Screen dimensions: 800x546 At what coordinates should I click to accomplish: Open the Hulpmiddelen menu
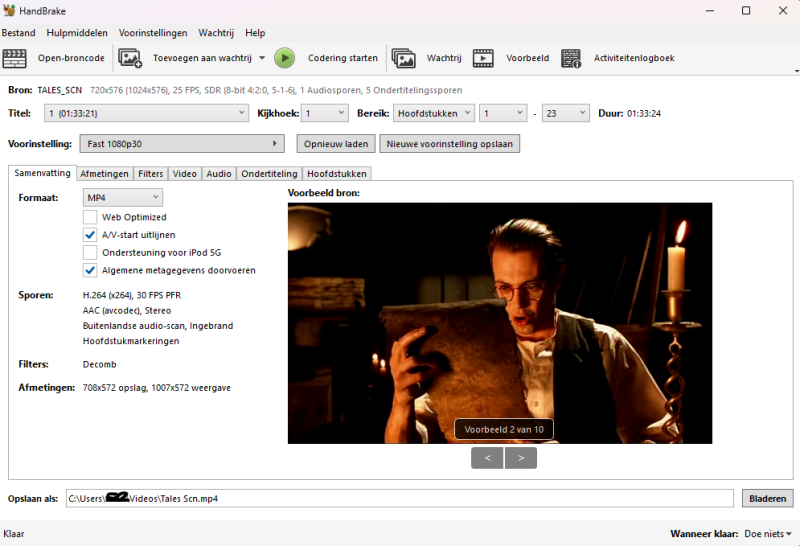click(77, 33)
